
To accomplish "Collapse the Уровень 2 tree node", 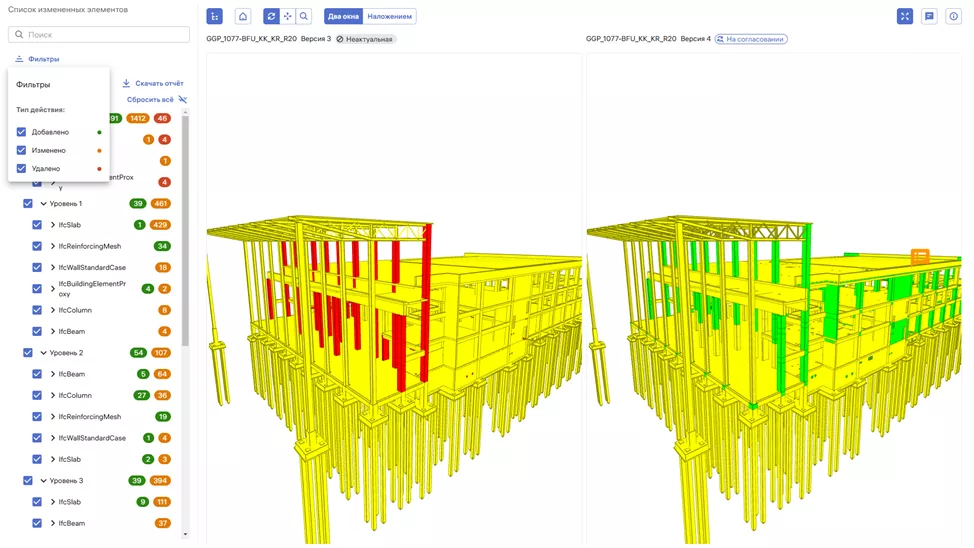I will click(x=43, y=353).
